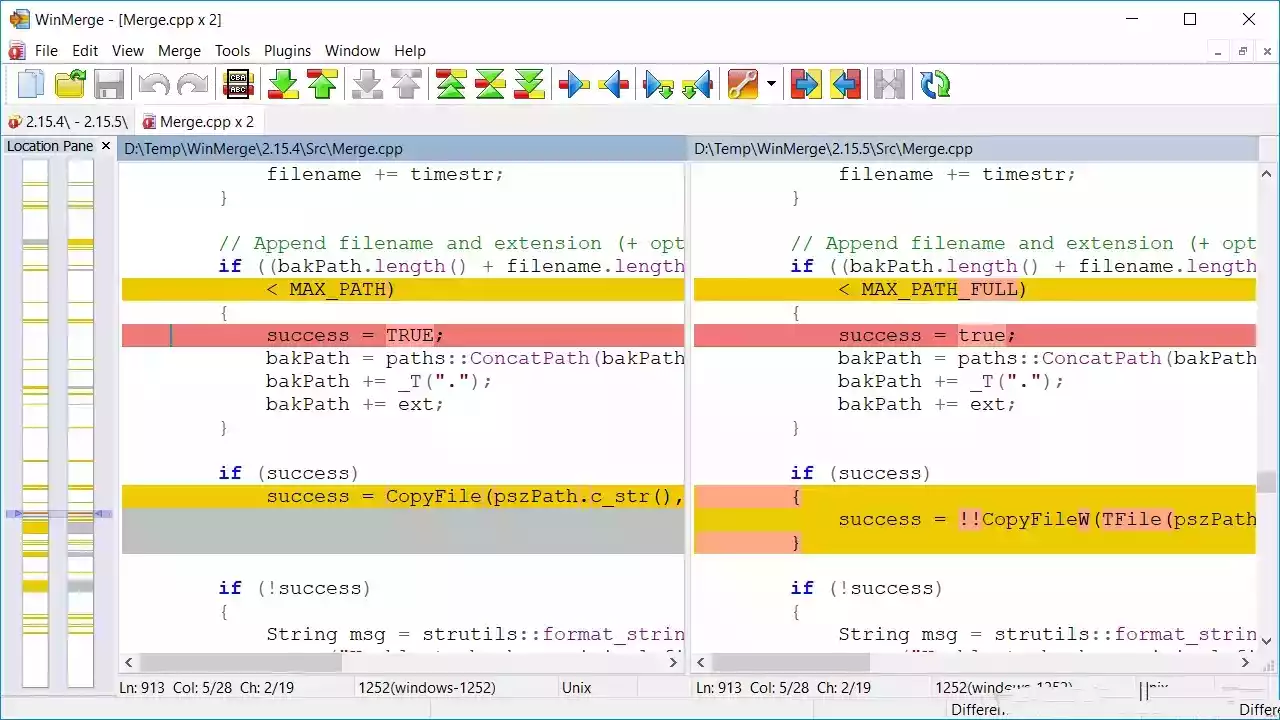This screenshot has width=1280, height=720.
Task: Copy all differences to the left
Action: 845,84
